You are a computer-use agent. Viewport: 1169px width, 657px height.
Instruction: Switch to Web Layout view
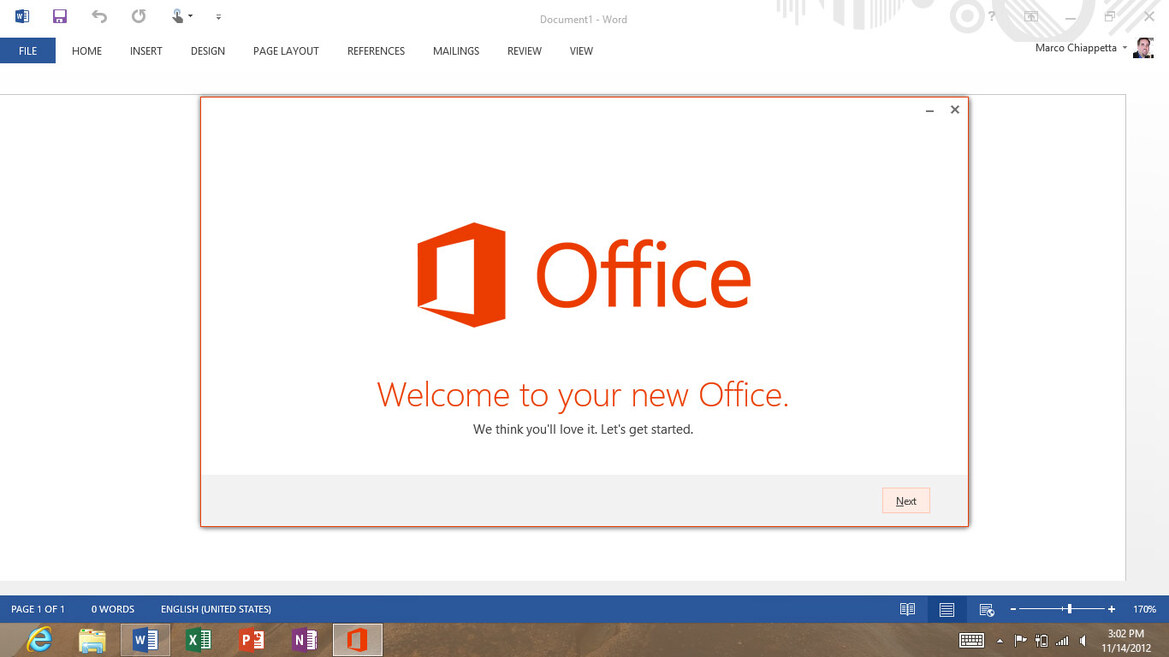(986, 609)
